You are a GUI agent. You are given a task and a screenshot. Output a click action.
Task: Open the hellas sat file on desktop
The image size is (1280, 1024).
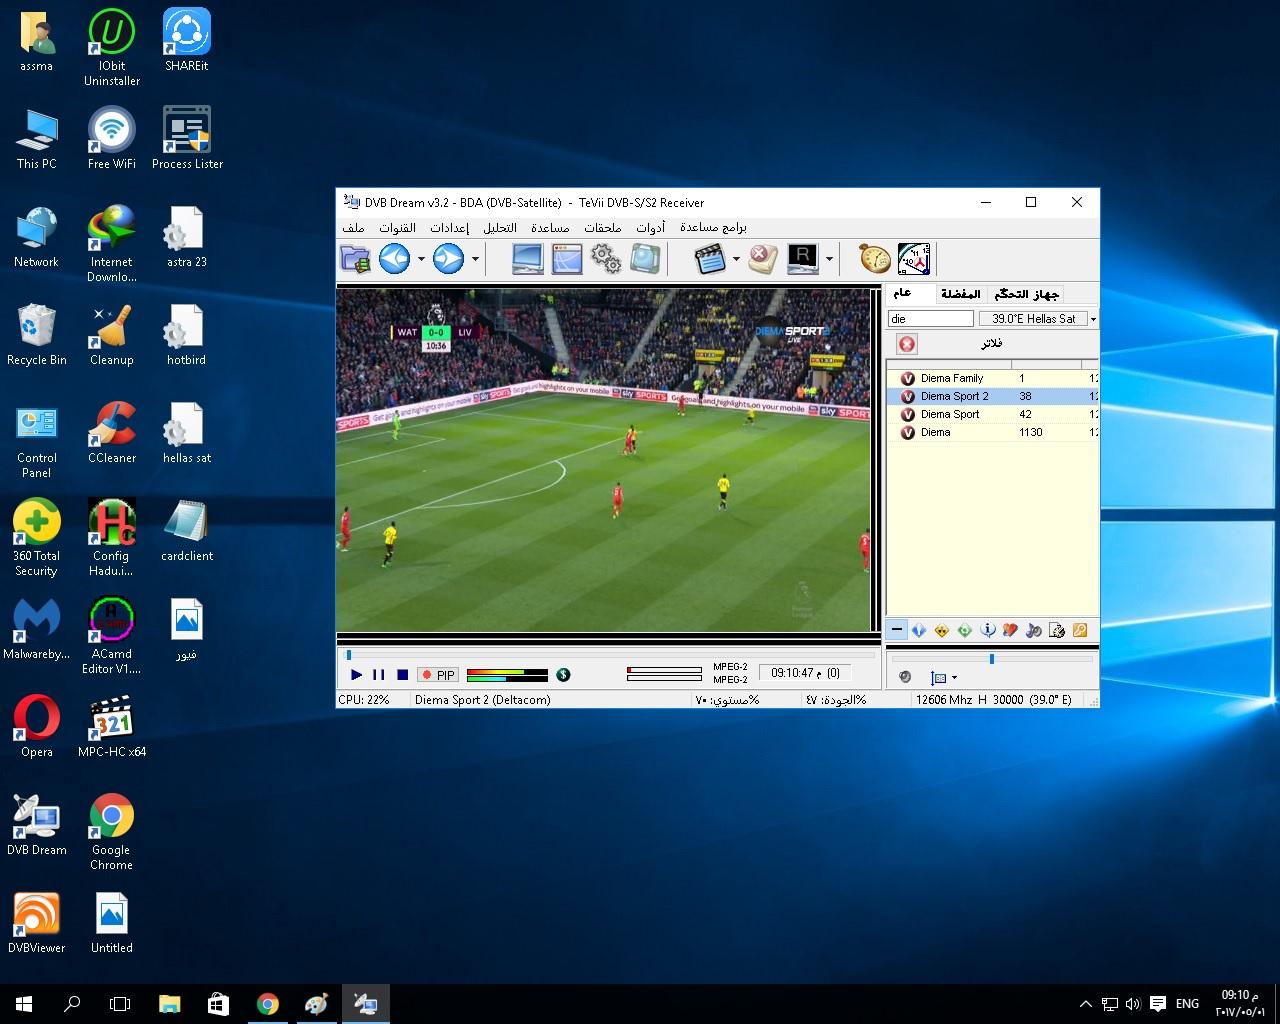pyautogui.click(x=187, y=434)
